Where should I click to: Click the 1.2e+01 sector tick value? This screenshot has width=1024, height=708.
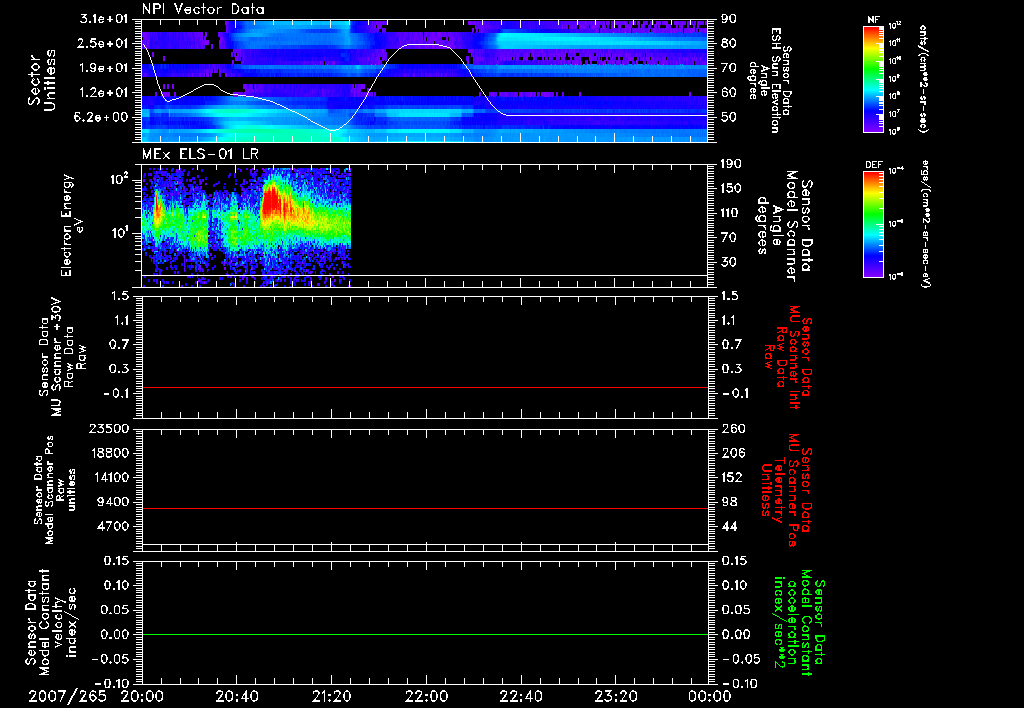pyautogui.click(x=105, y=92)
